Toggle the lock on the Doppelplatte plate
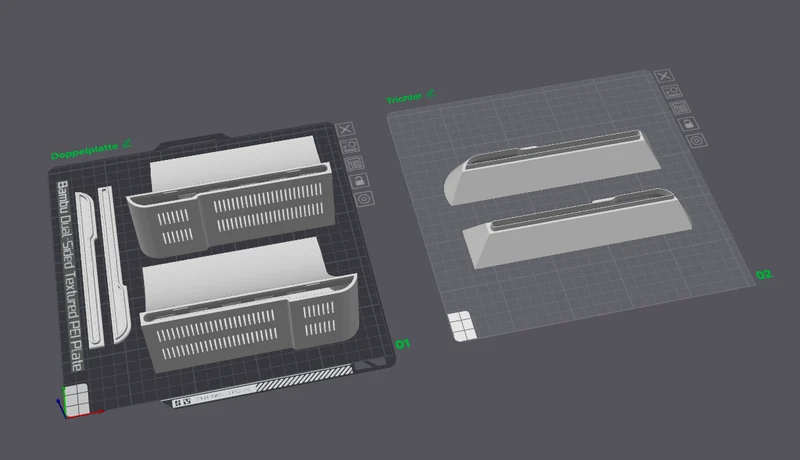Image resolution: width=800 pixels, height=460 pixels. 359,181
